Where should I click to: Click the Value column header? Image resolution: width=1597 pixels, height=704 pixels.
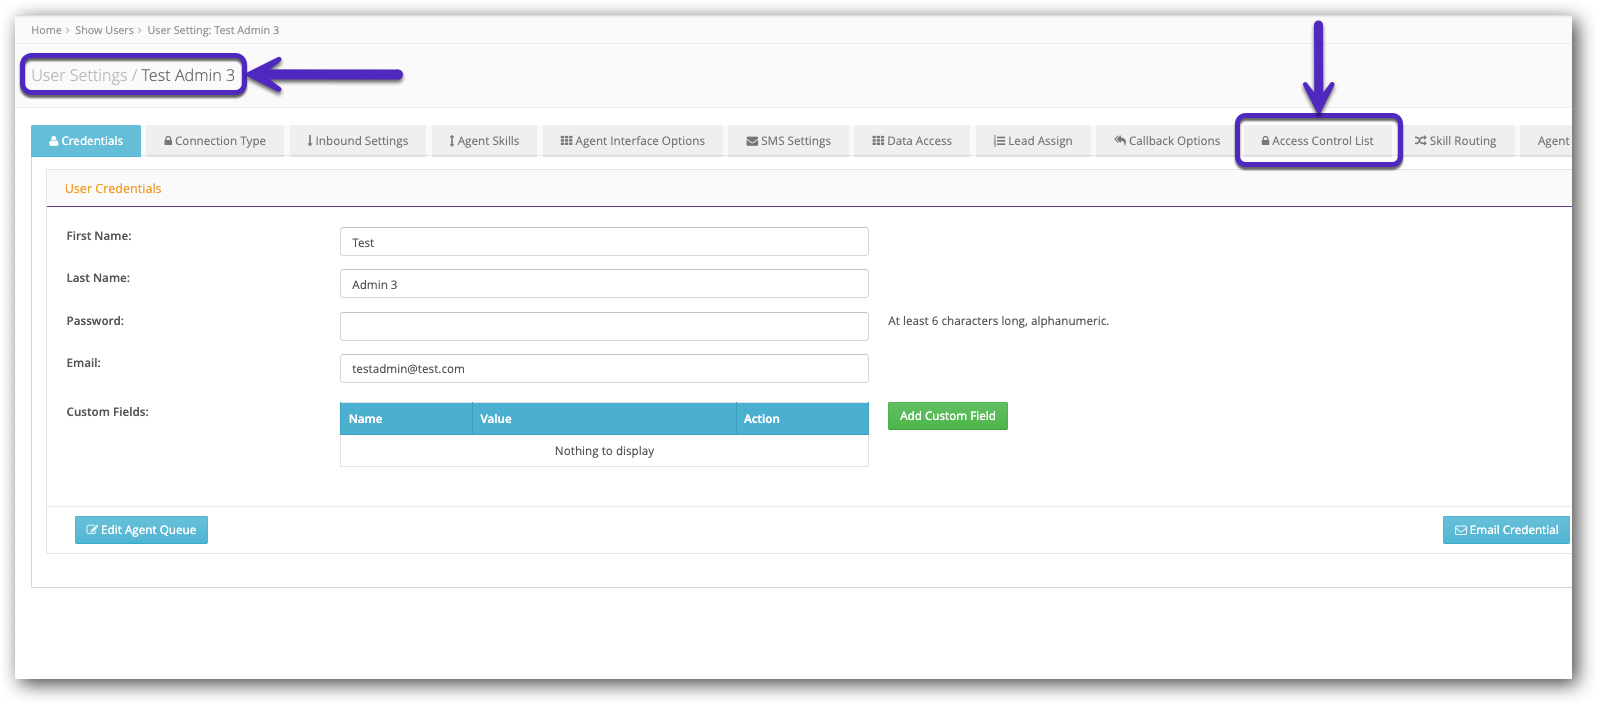[x=604, y=419]
